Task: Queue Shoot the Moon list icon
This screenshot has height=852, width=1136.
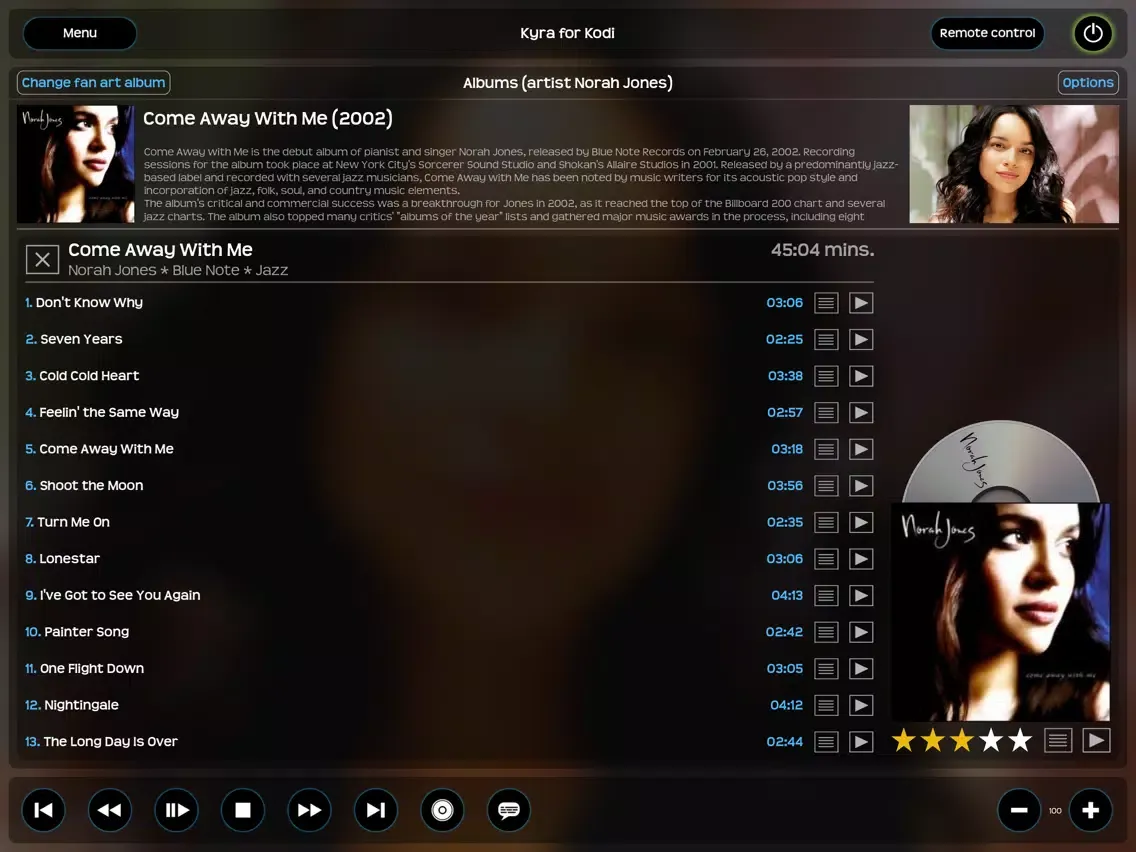Action: click(x=826, y=485)
